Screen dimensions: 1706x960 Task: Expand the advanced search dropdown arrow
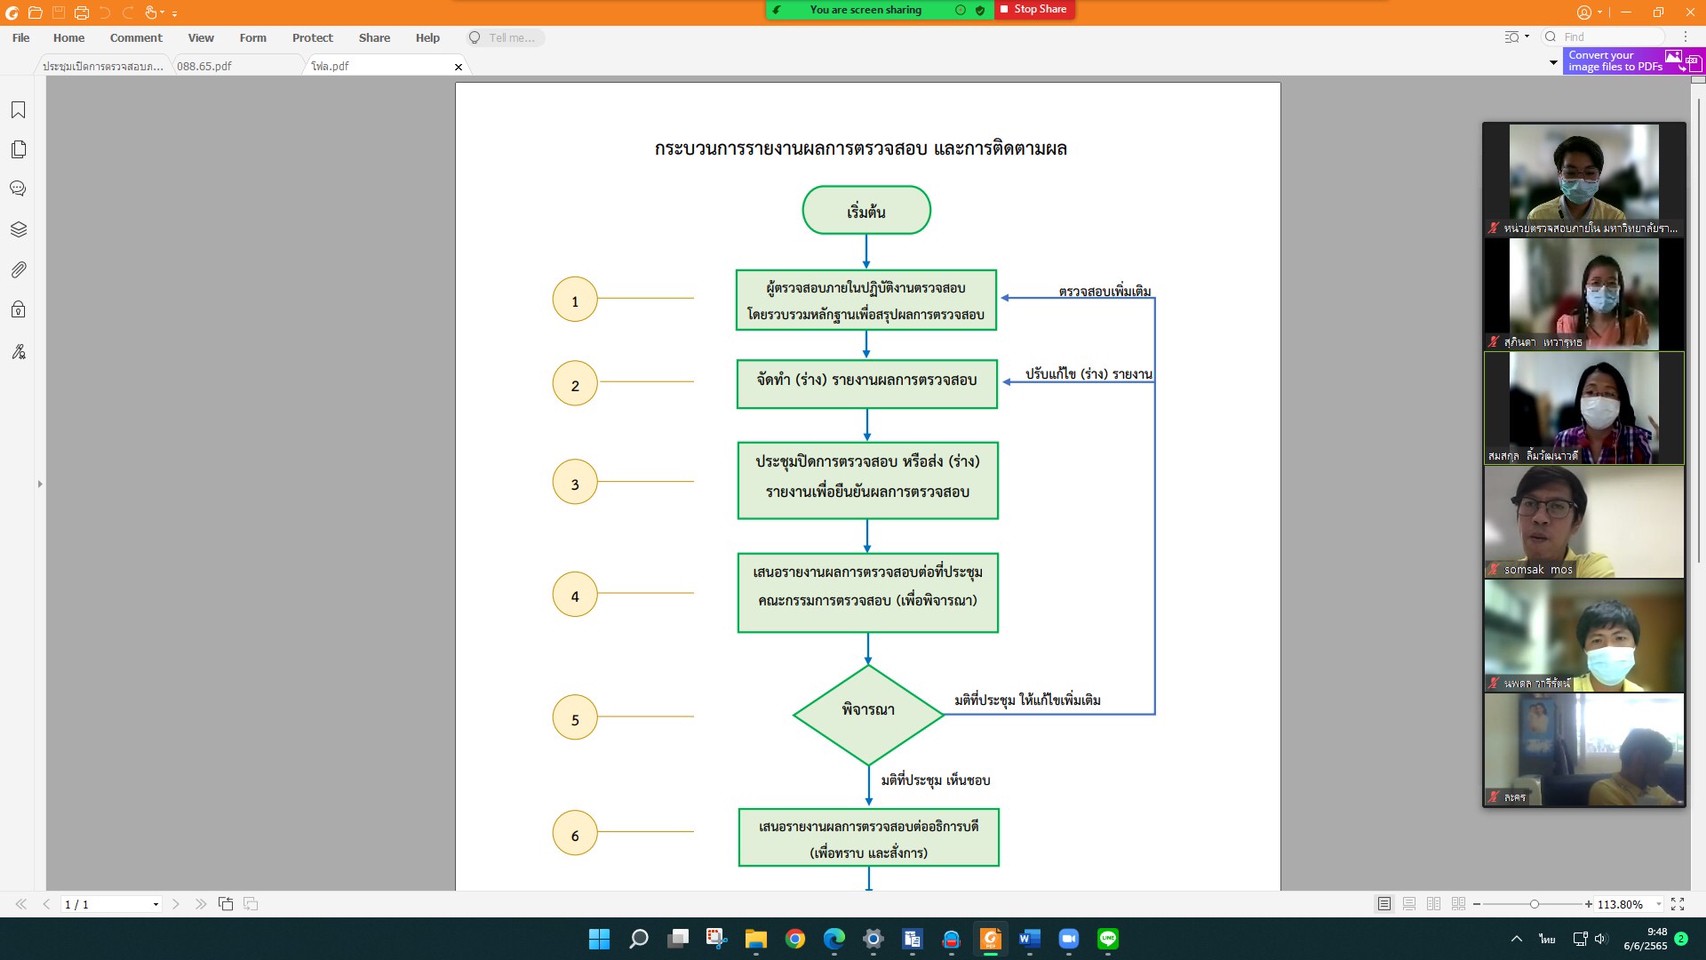tap(1527, 37)
